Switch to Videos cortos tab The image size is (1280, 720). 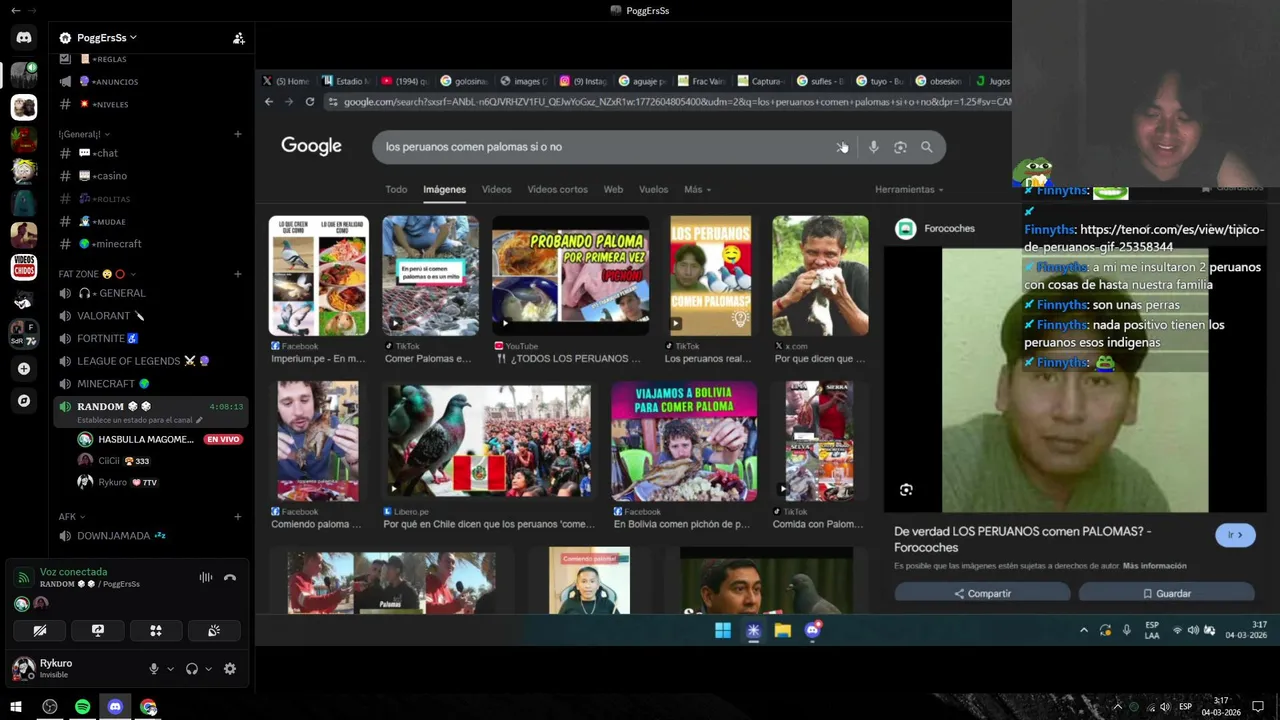pos(558,189)
